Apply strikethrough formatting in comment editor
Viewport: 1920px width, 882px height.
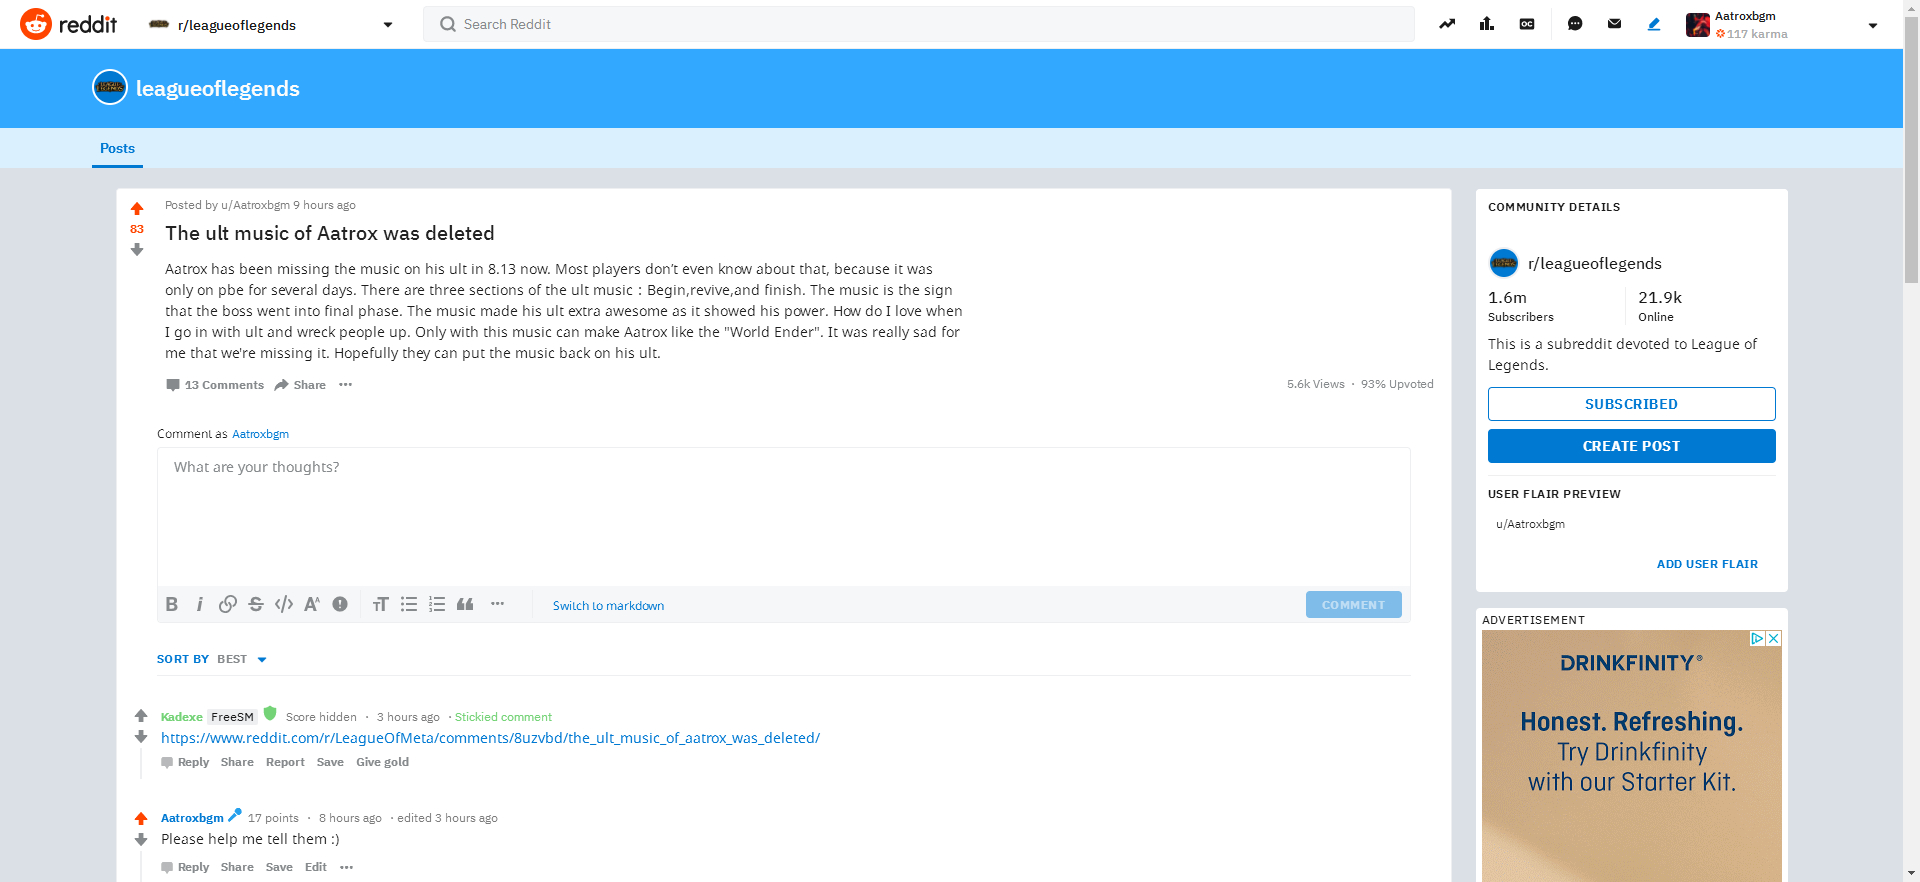click(256, 604)
